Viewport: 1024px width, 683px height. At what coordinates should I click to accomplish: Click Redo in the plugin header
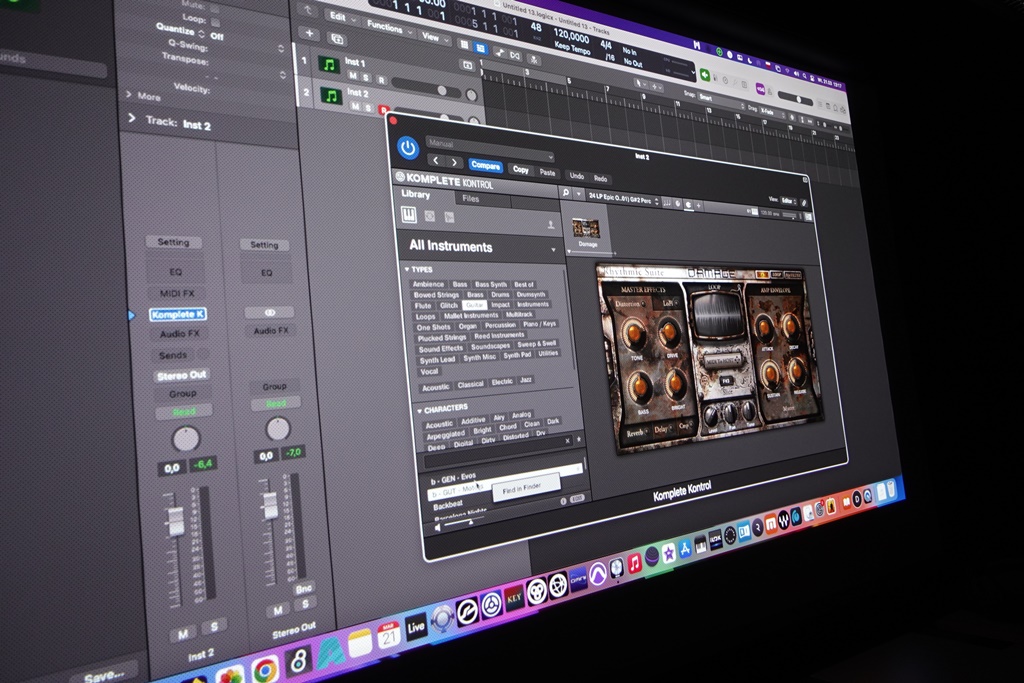[x=601, y=179]
